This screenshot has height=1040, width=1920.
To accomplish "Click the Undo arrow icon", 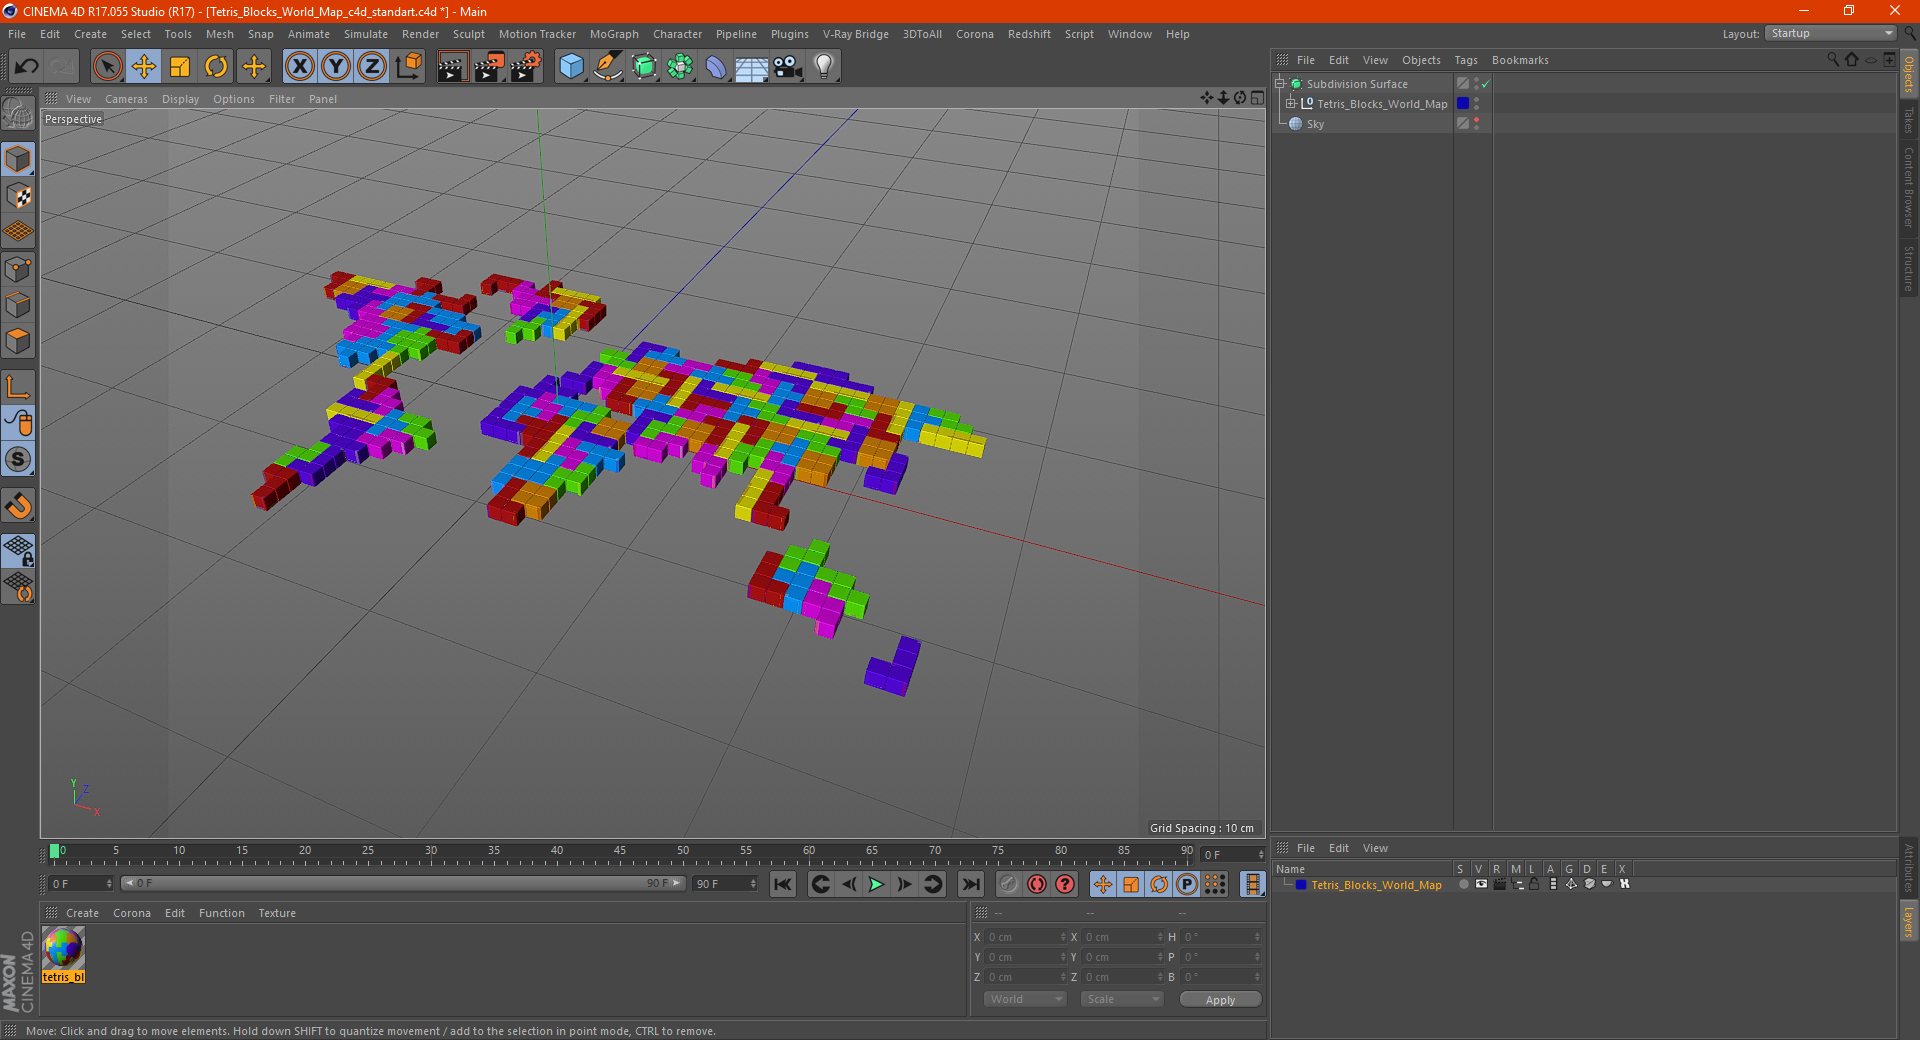I will coord(26,67).
